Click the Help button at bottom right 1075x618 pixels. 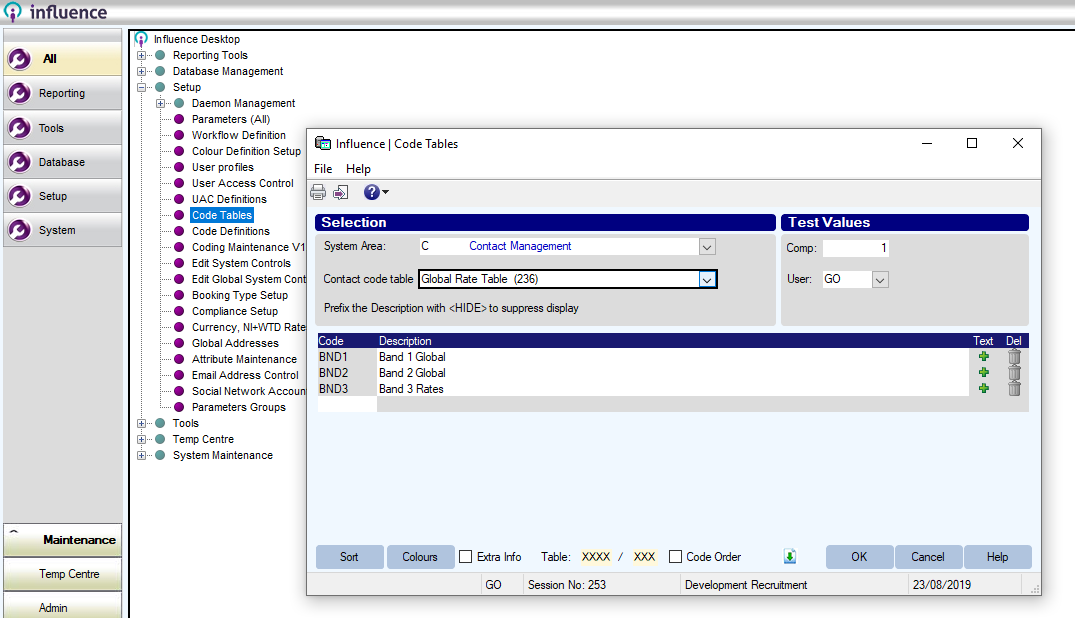(x=997, y=557)
